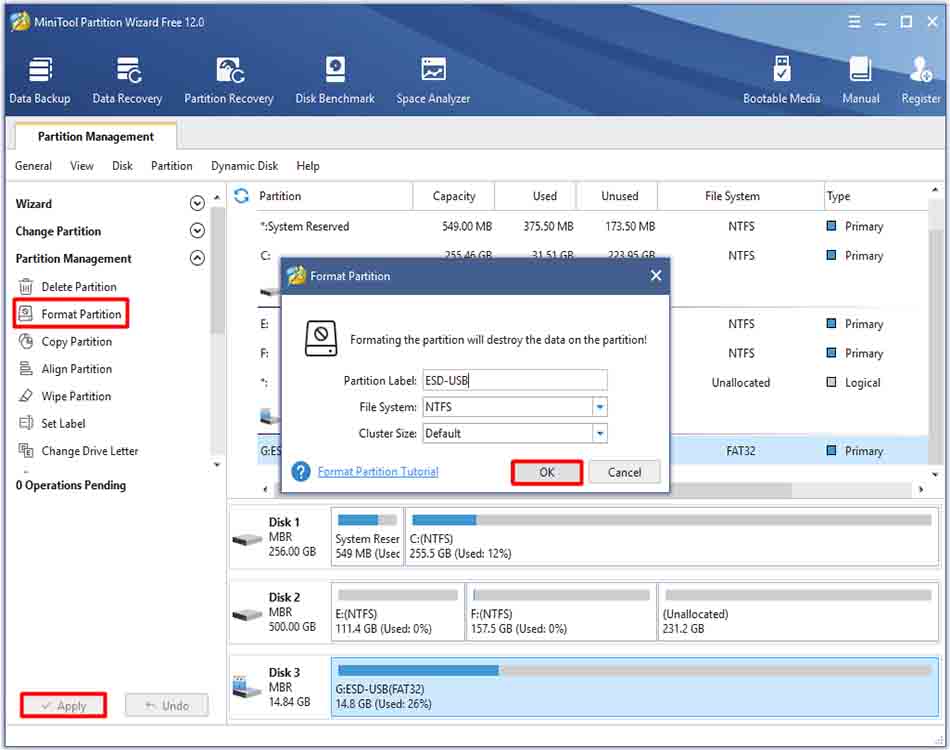Select G:ESD-USB(FAT32) block on Disk 3
The width and height of the screenshot is (950, 750).
[634, 687]
